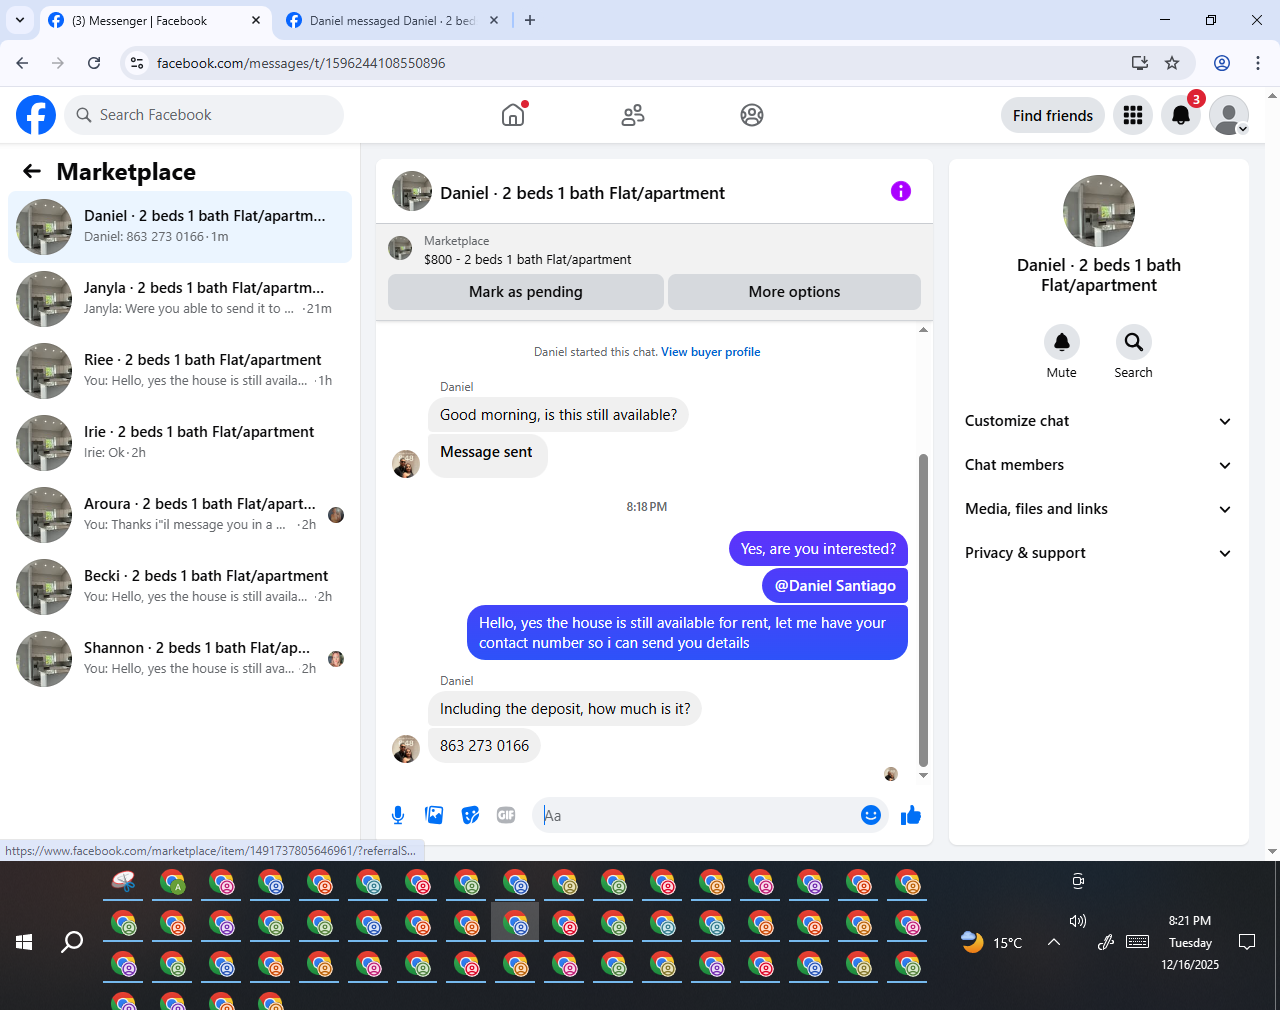Image resolution: width=1280 pixels, height=1010 pixels.
Task: Open Janyla's conversation in the list
Action: pyautogui.click(x=180, y=299)
